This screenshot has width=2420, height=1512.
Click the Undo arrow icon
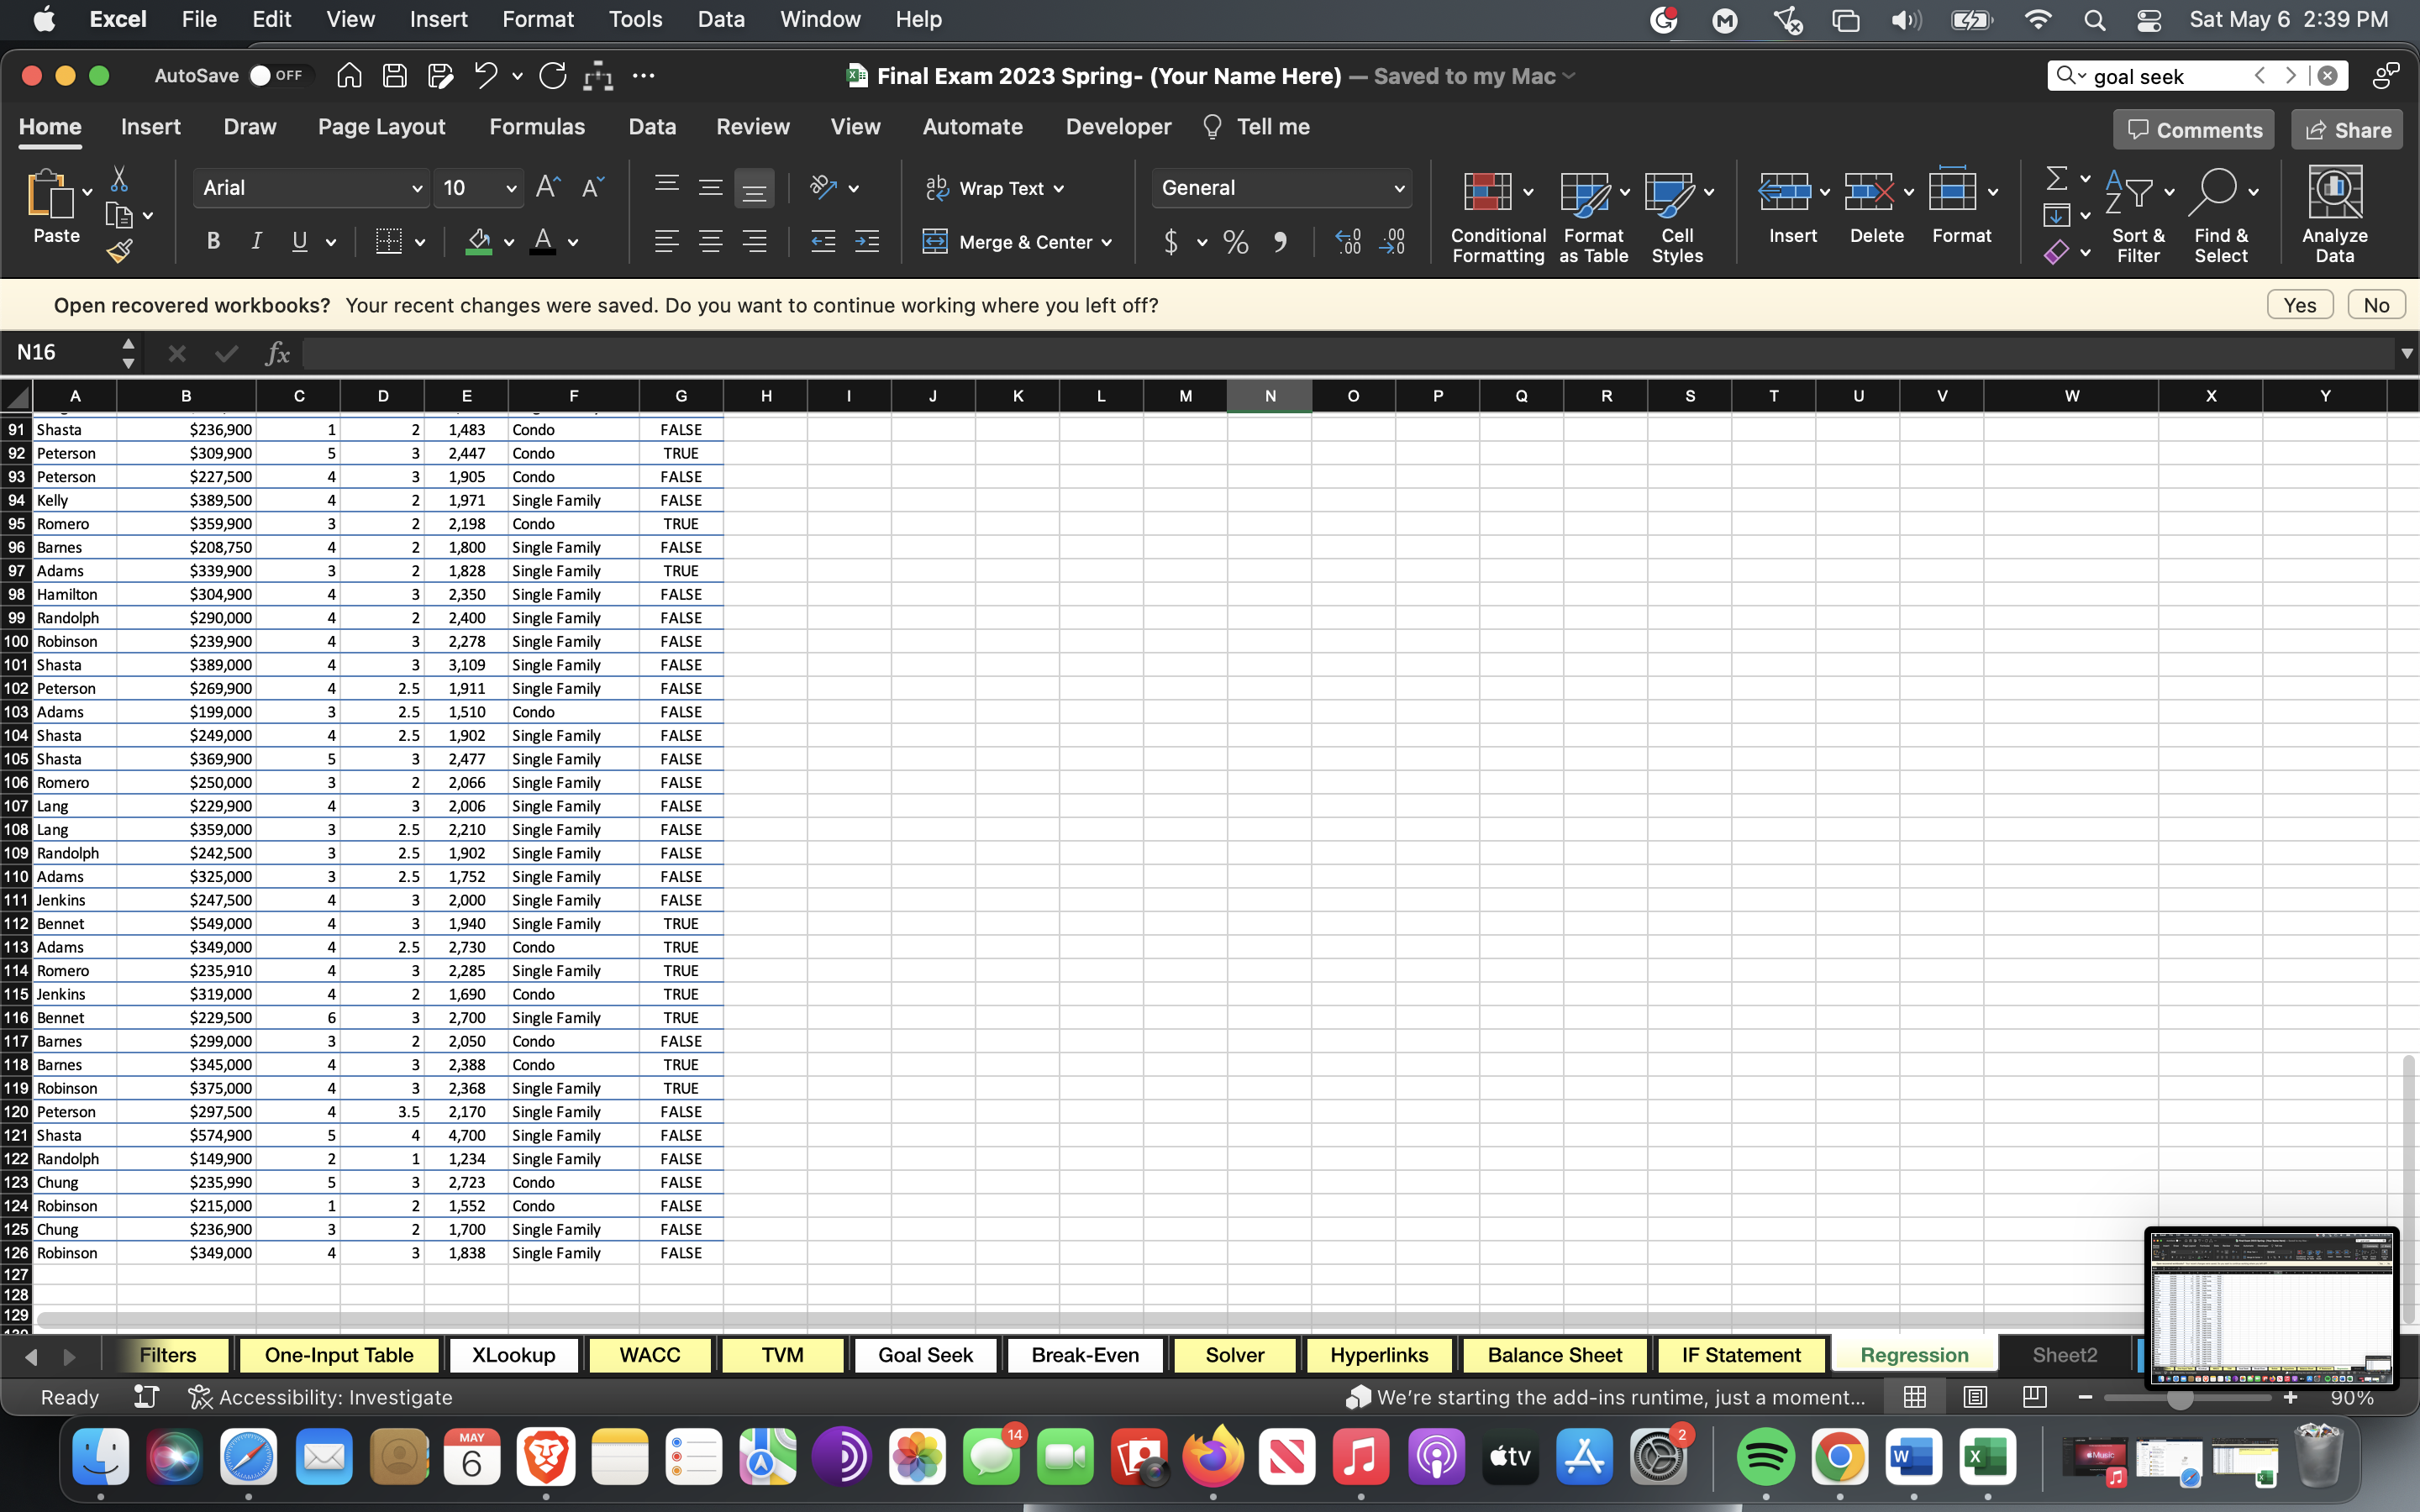click(x=486, y=76)
